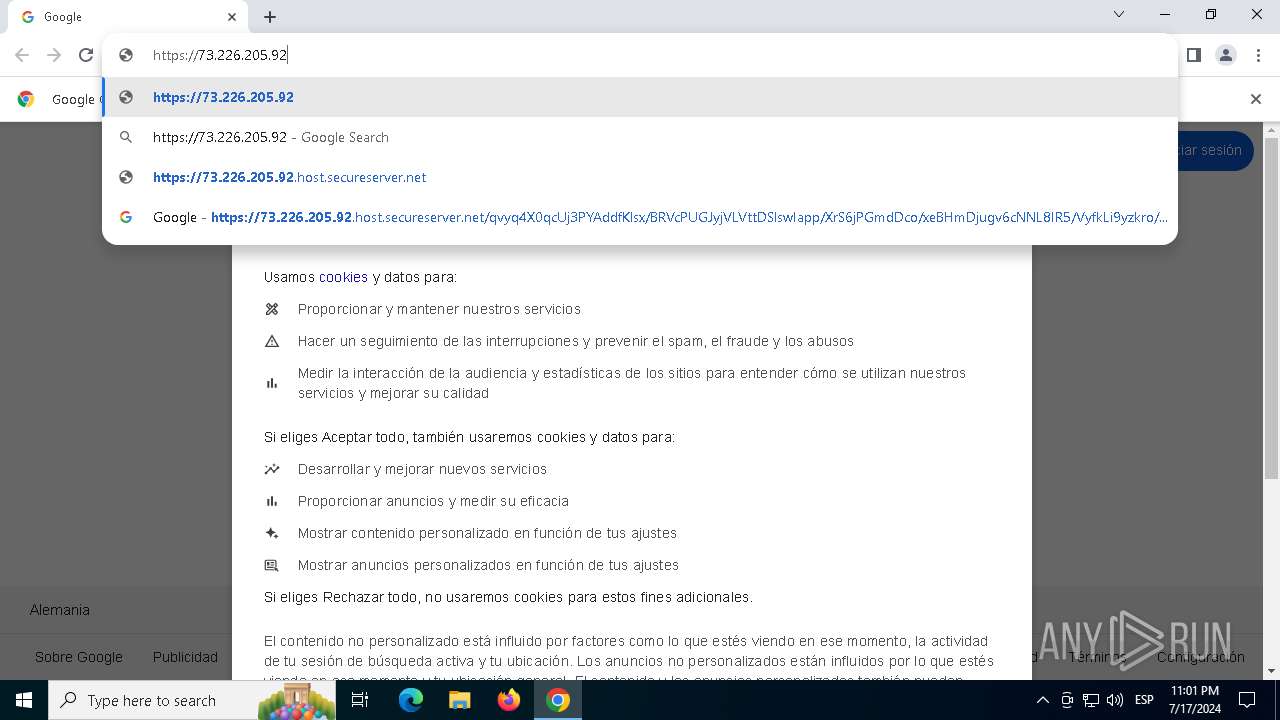Open the Windows Start menu
The image size is (1280, 720).
pos(24,700)
